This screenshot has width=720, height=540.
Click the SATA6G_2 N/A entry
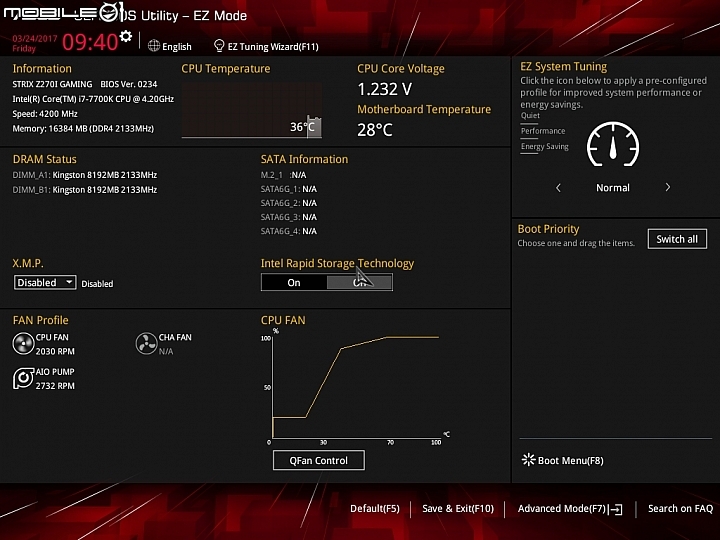point(288,203)
